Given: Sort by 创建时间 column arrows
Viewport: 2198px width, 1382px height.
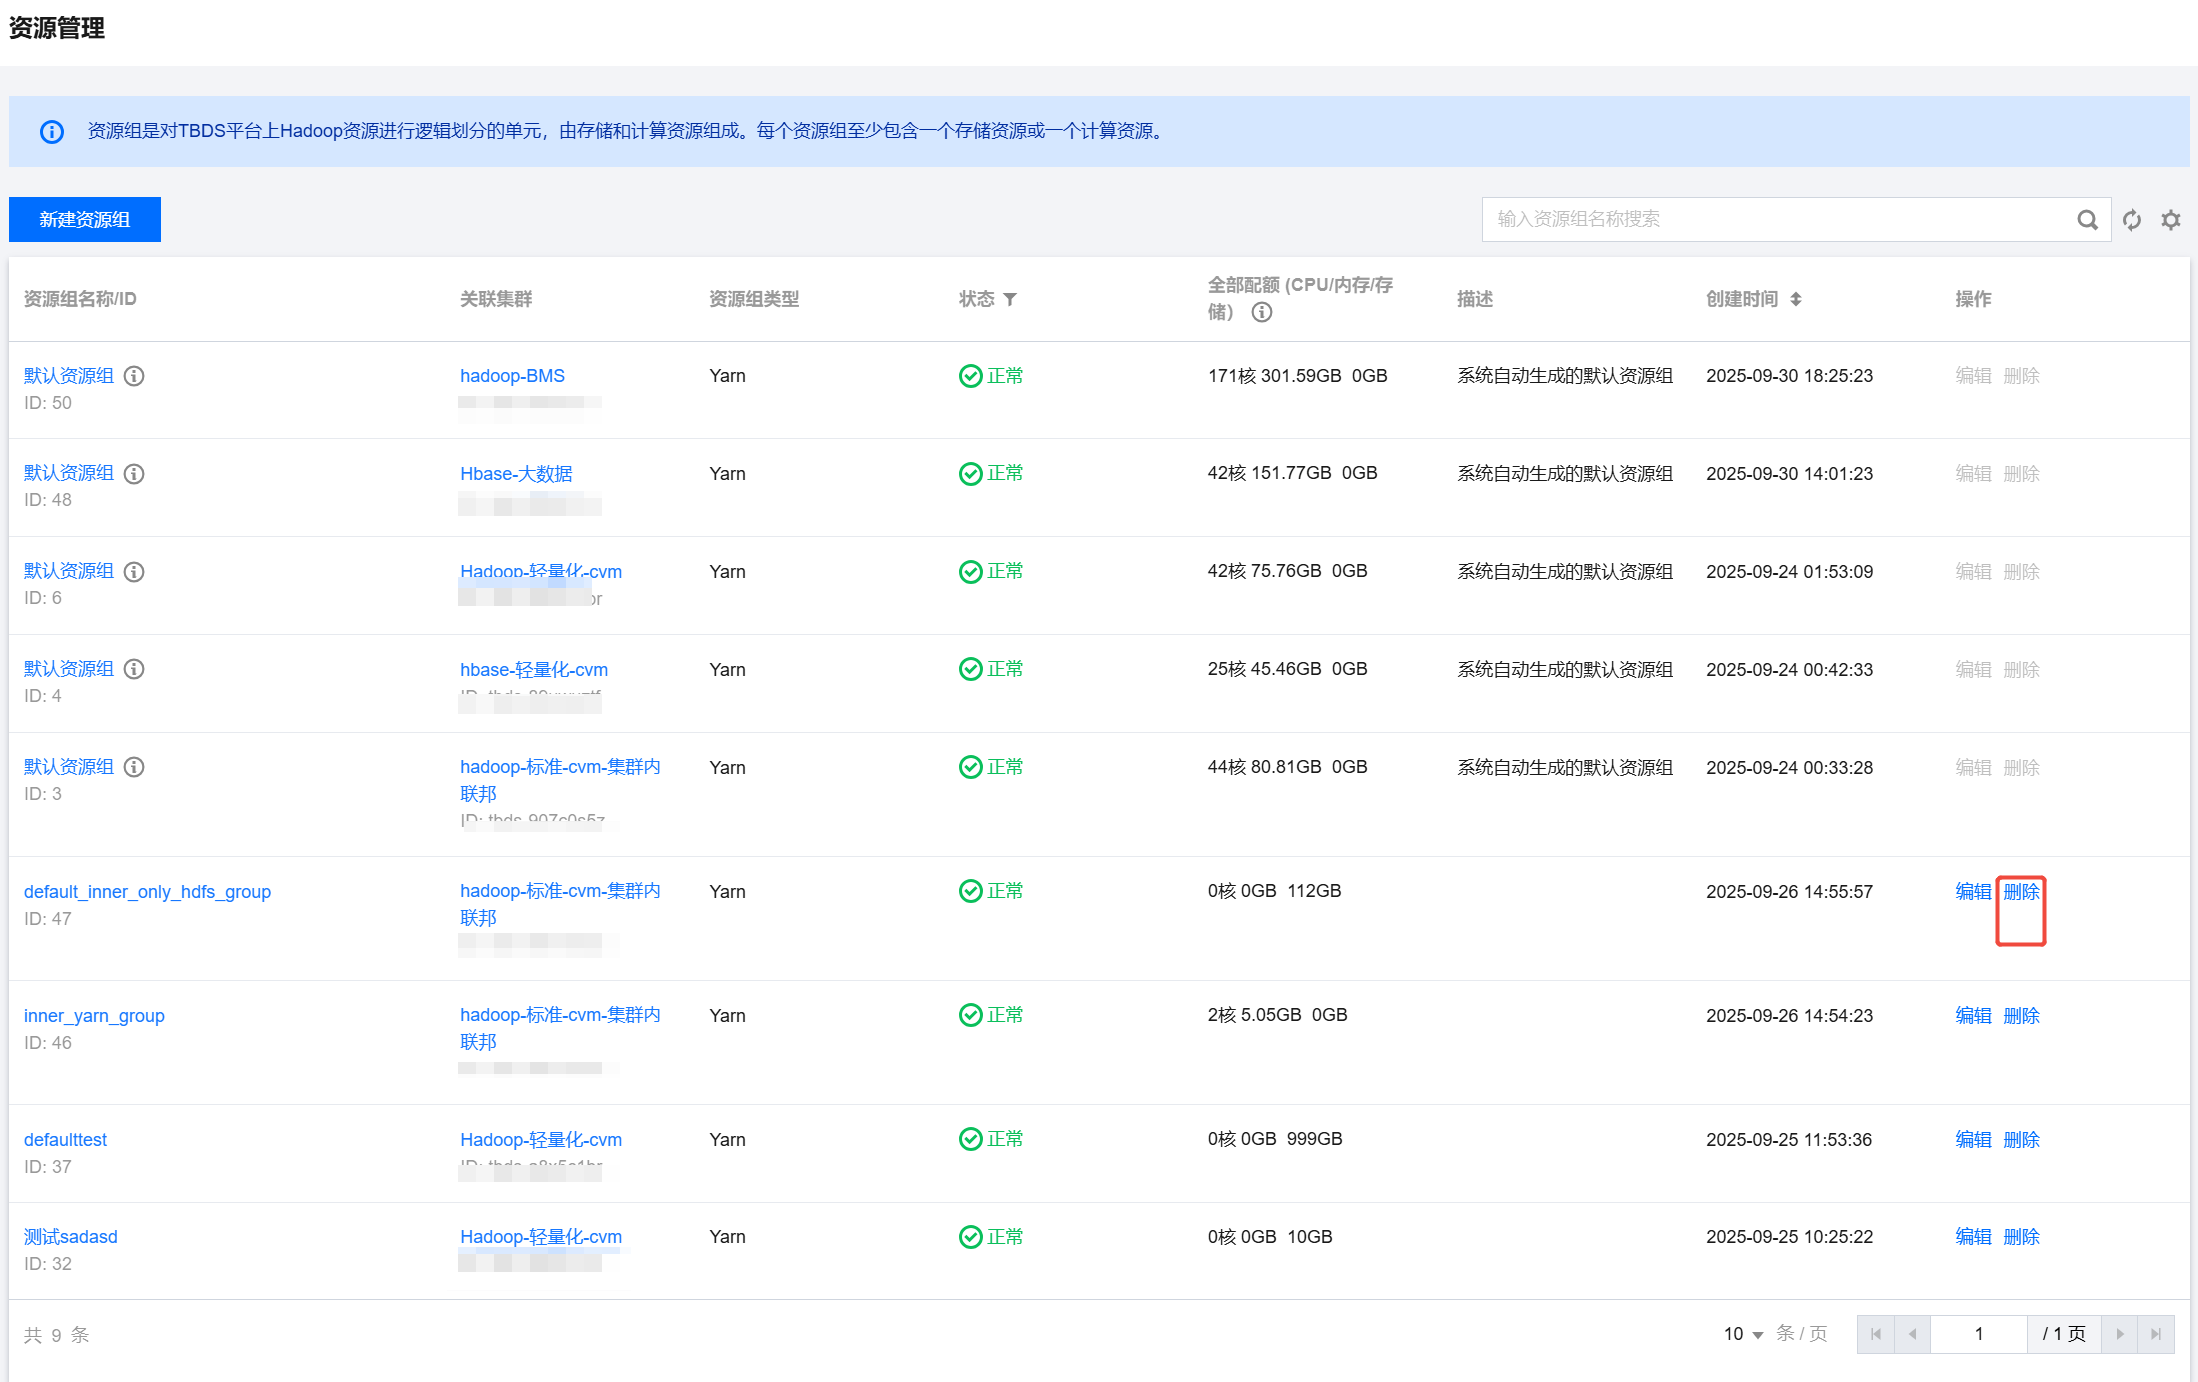Looking at the screenshot, I should coord(1796,299).
